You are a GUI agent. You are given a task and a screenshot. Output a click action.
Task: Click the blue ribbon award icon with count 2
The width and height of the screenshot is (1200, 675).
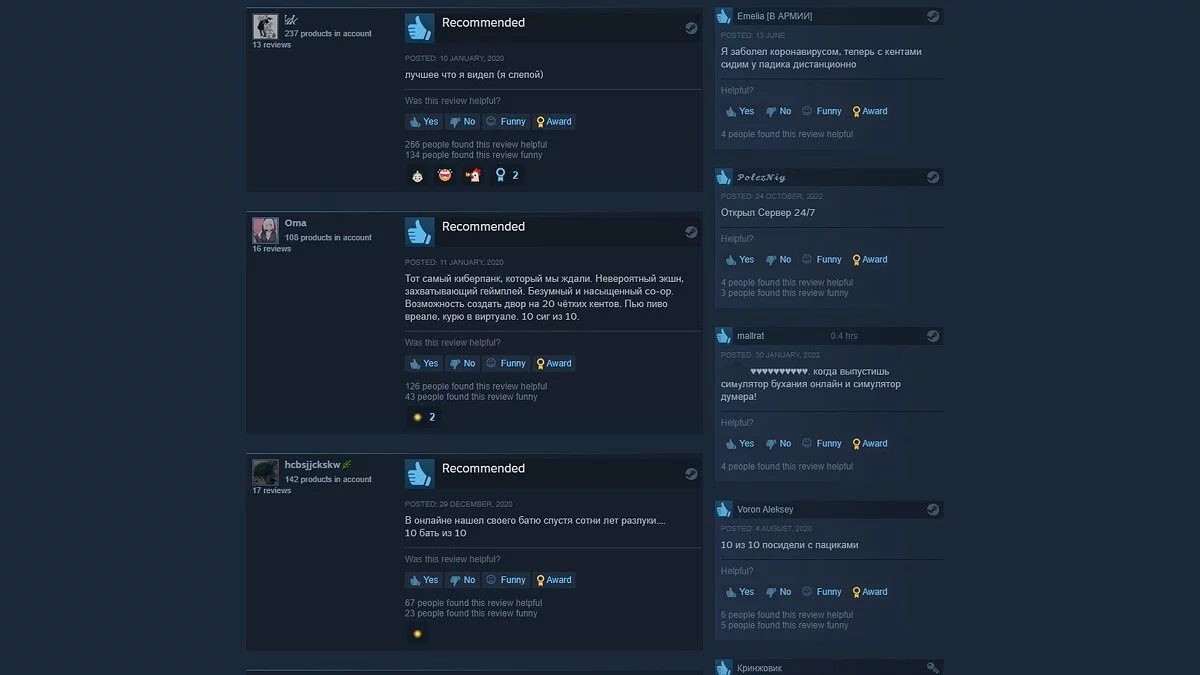pos(501,175)
